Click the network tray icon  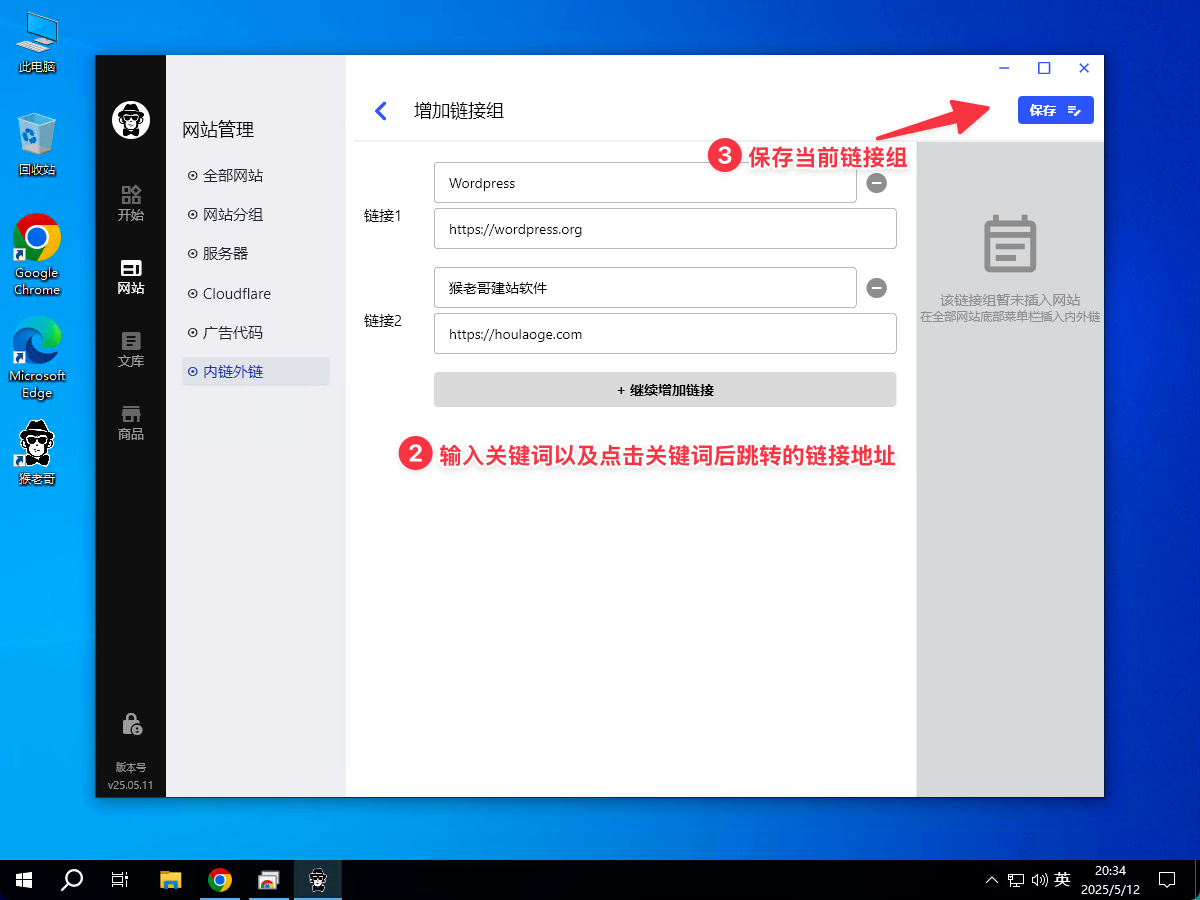tap(1016, 880)
